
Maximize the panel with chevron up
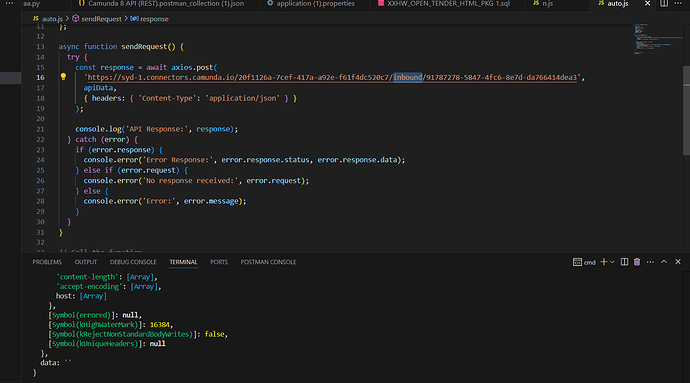[664, 262]
